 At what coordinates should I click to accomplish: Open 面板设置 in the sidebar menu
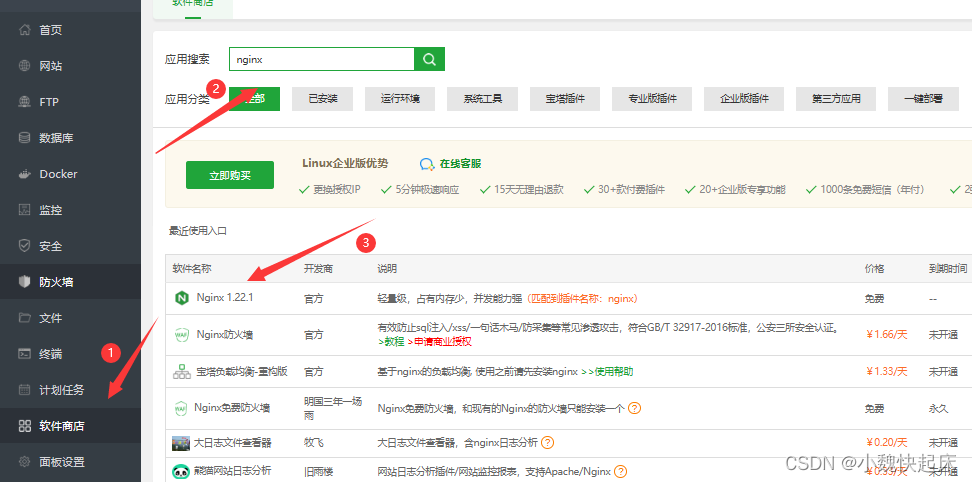[62, 462]
